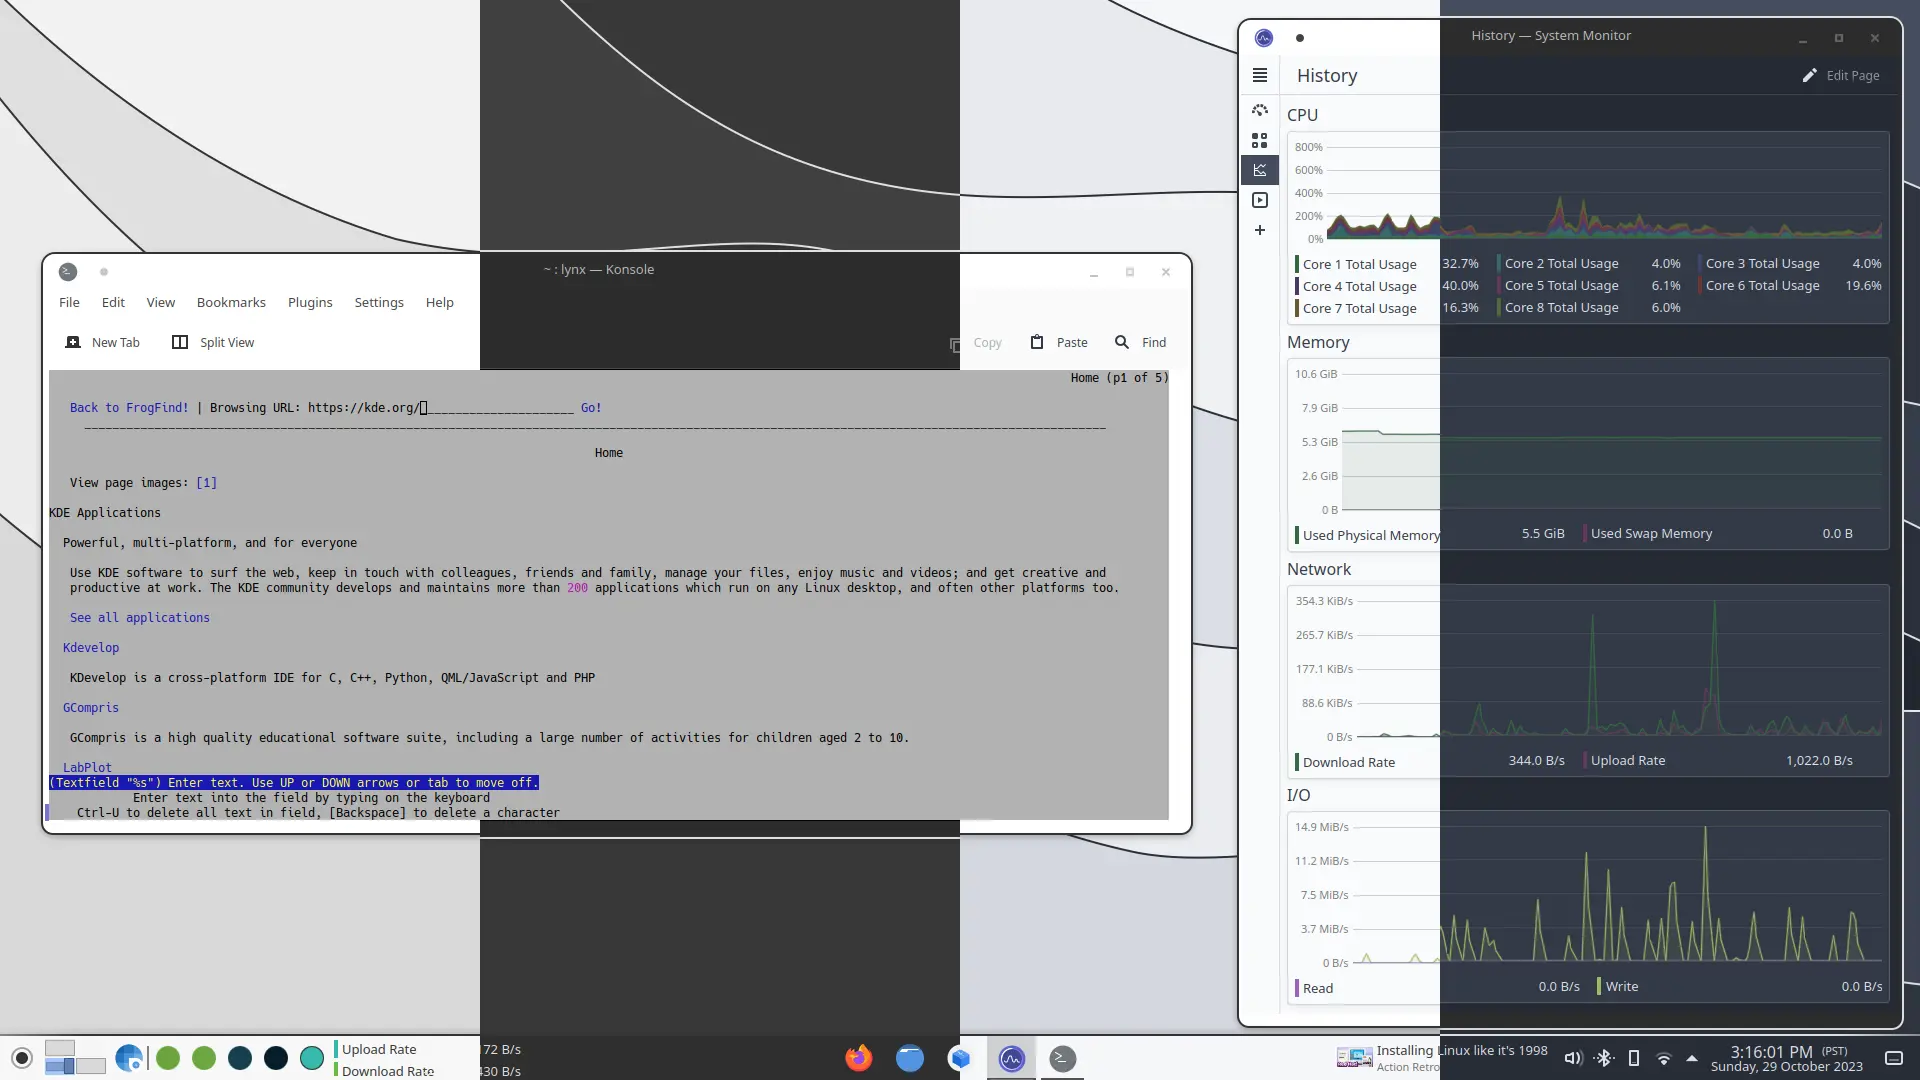Open the Bookmarks menu in Konsole
Screen dimensions: 1920x1080
point(231,302)
